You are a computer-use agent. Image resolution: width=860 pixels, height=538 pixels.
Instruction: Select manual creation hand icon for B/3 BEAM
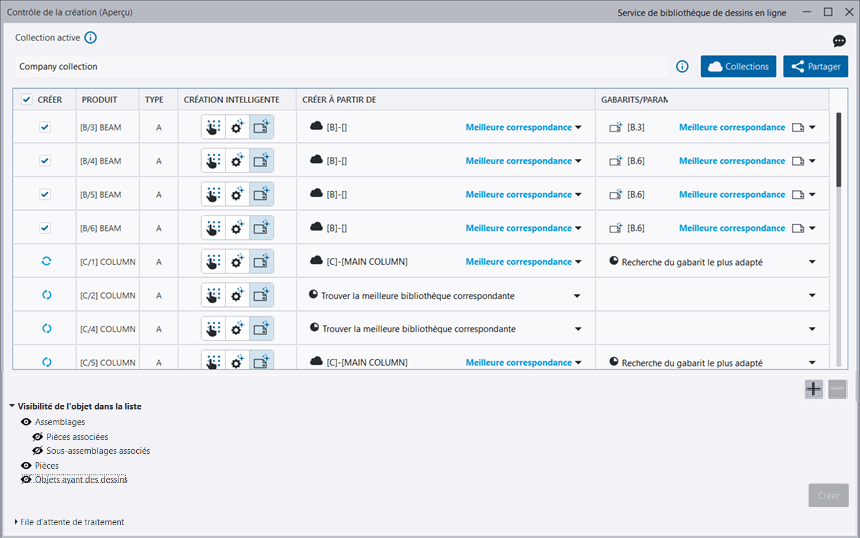pos(214,127)
